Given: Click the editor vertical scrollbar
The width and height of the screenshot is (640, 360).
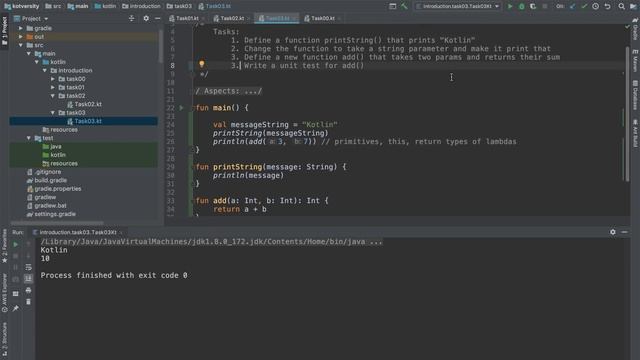Looking at the screenshot, I should 628,114.
